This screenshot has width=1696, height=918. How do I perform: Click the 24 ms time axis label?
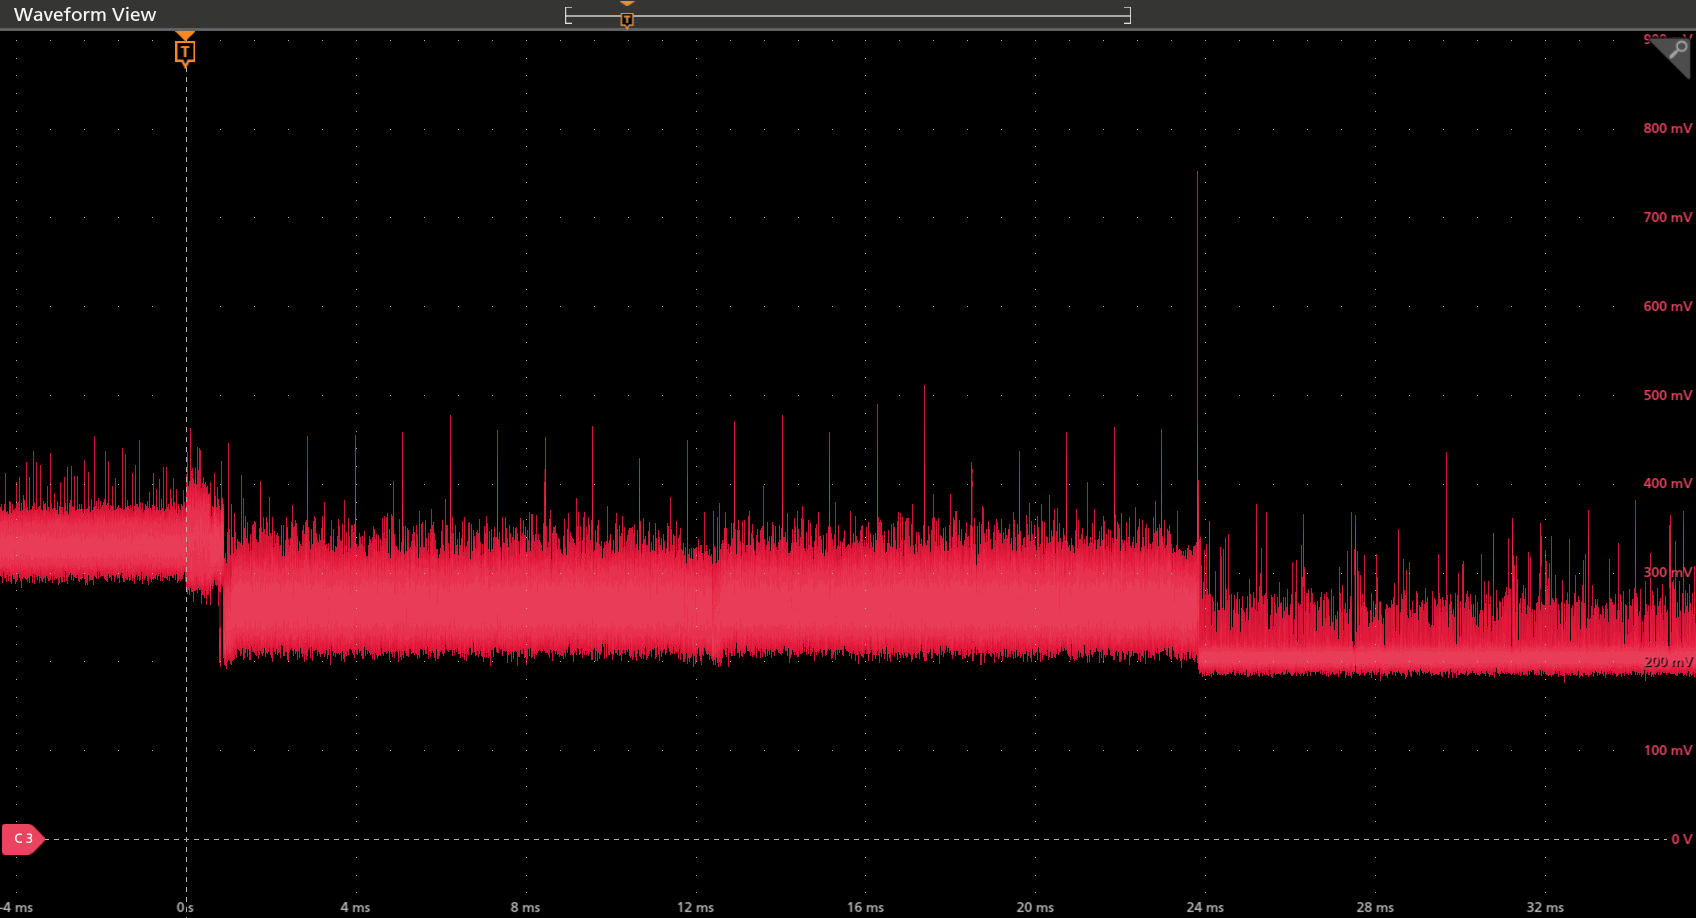tap(1205, 907)
